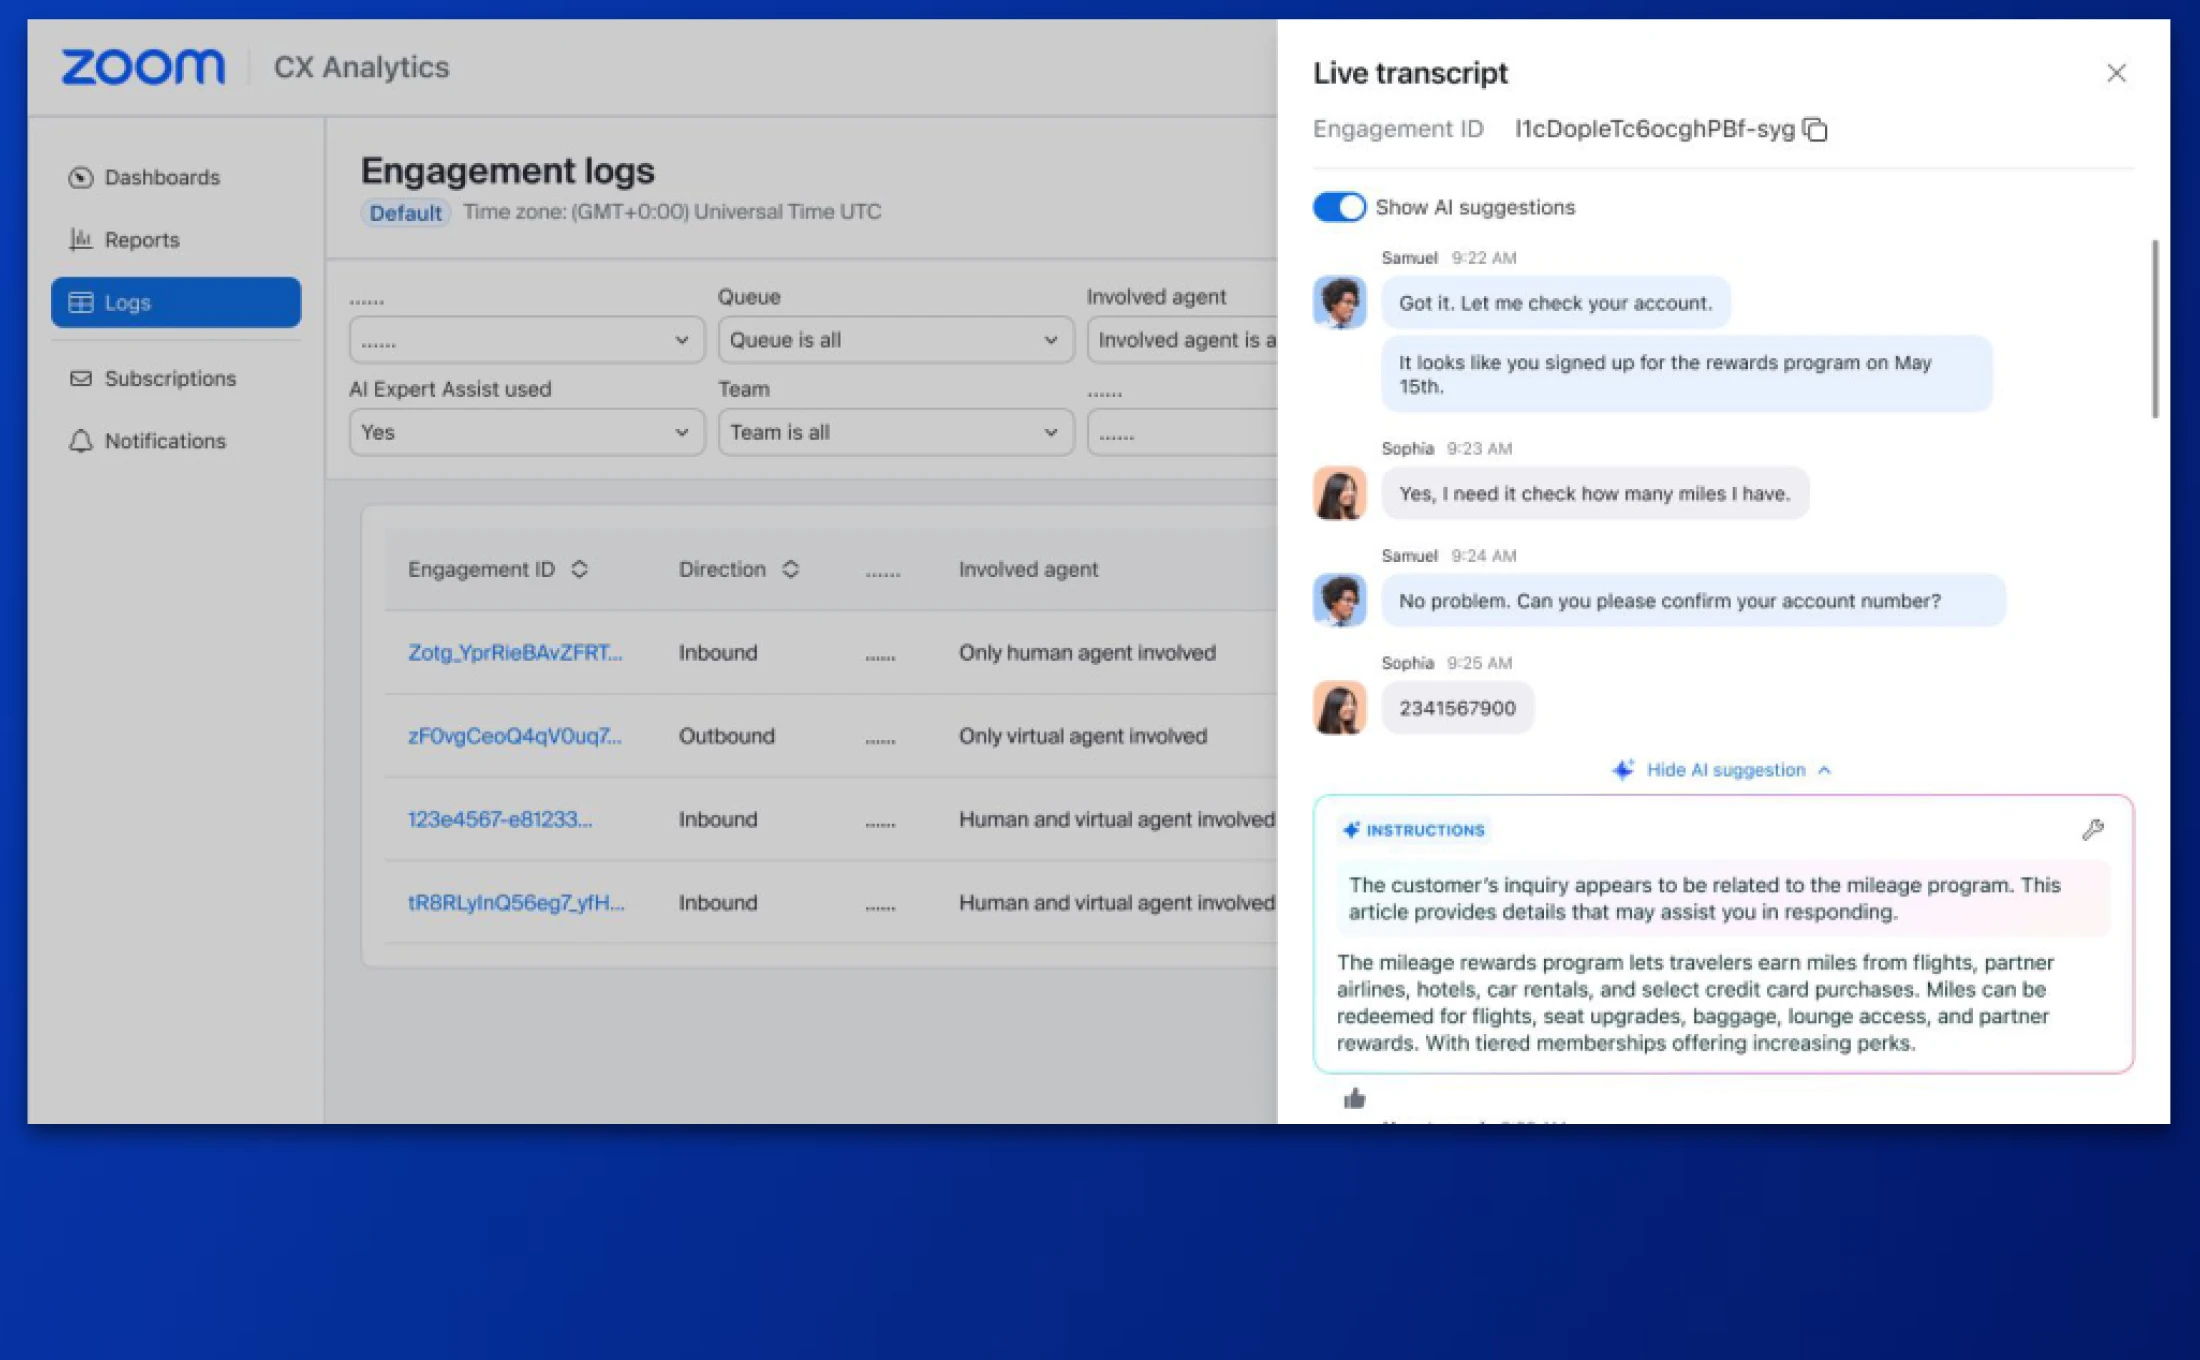Click 'Only virtual agent involved' cell
The width and height of the screenshot is (2200, 1360).
pos(1083,736)
